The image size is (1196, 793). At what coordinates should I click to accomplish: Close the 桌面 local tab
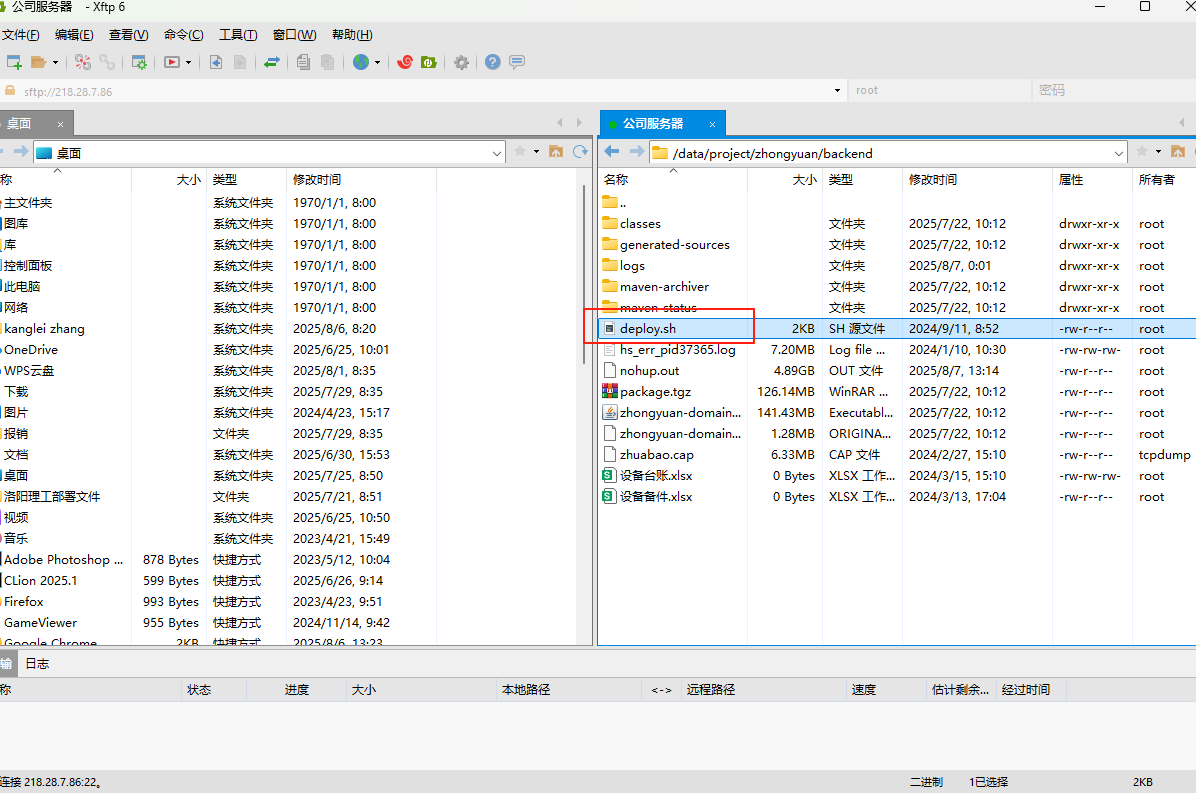(60, 124)
